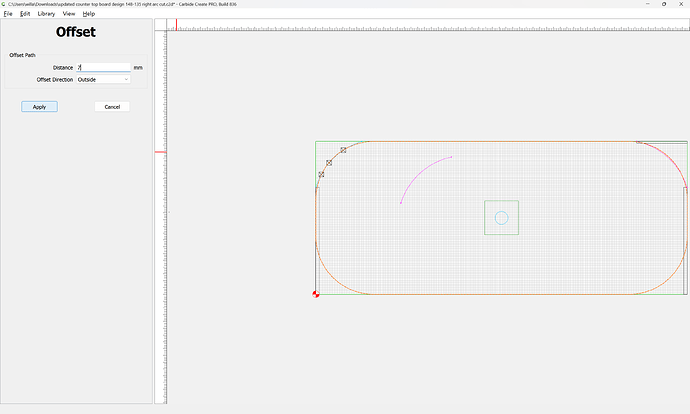Cancel the Offset operation
690x414 pixels.
112,106
